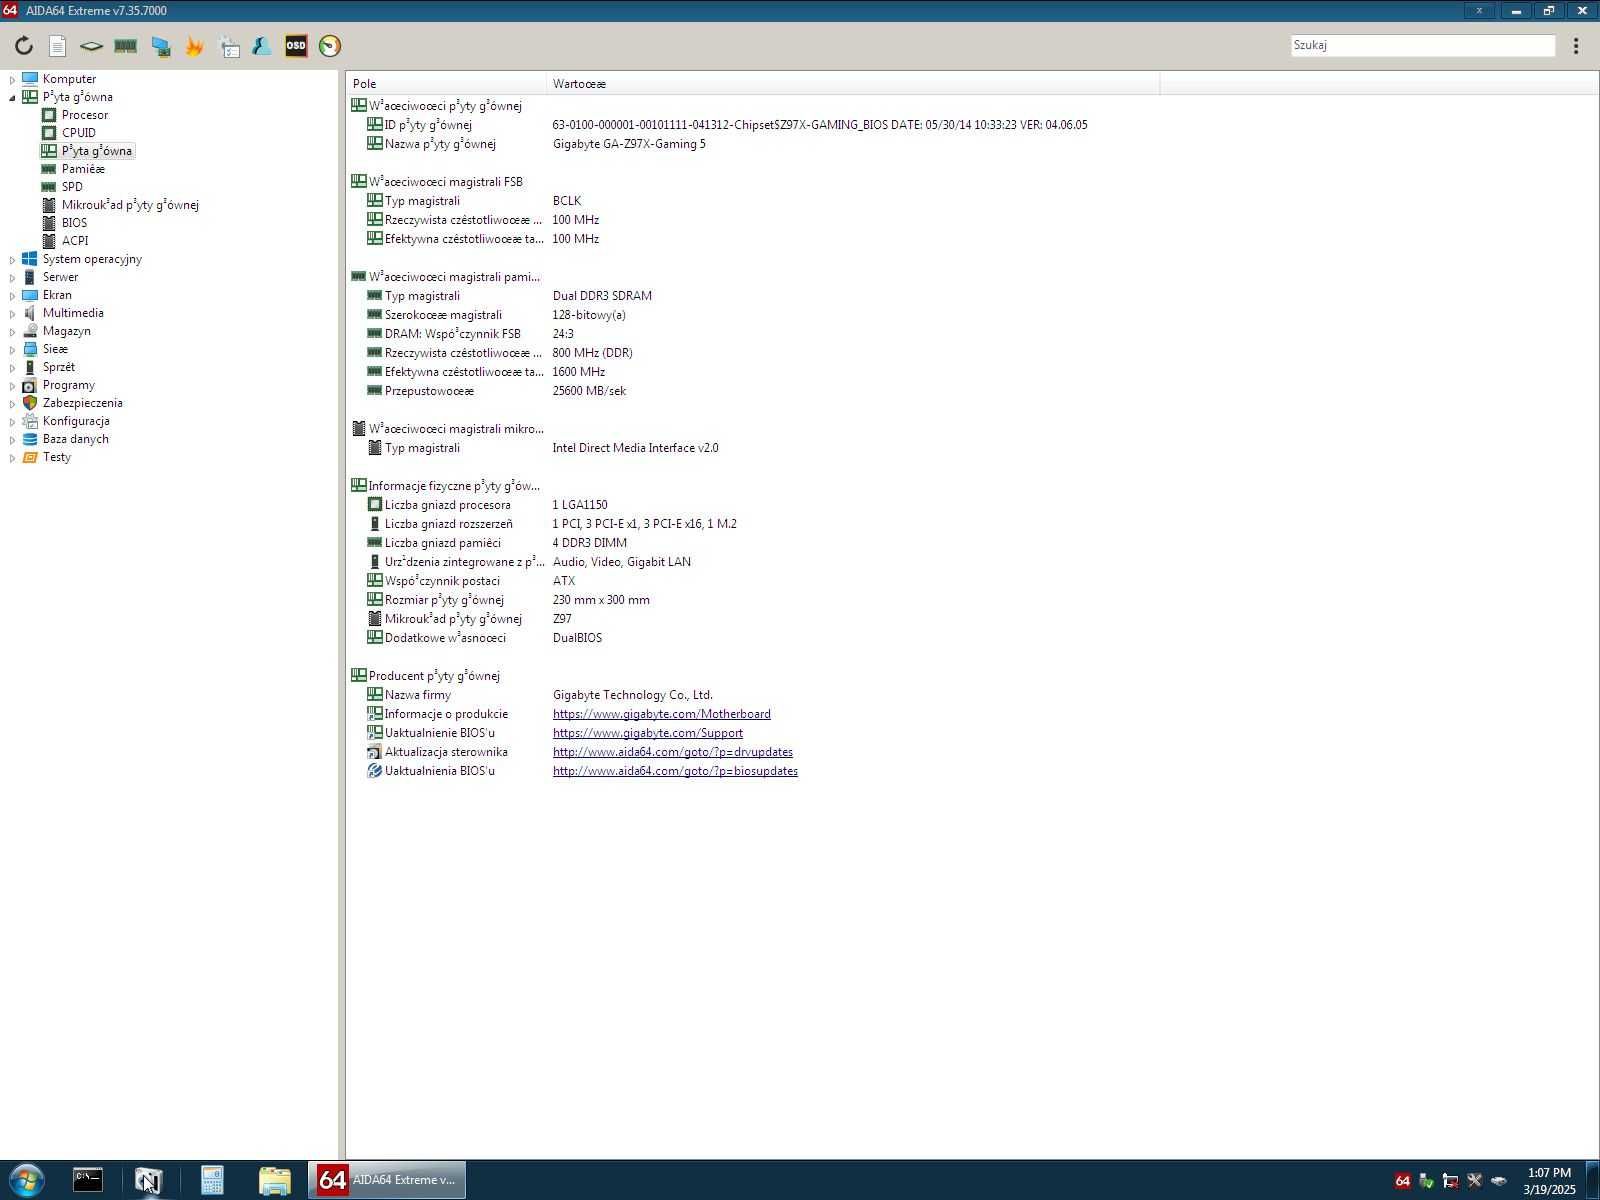
Task: Open the Report page icon
Action: coord(58,46)
